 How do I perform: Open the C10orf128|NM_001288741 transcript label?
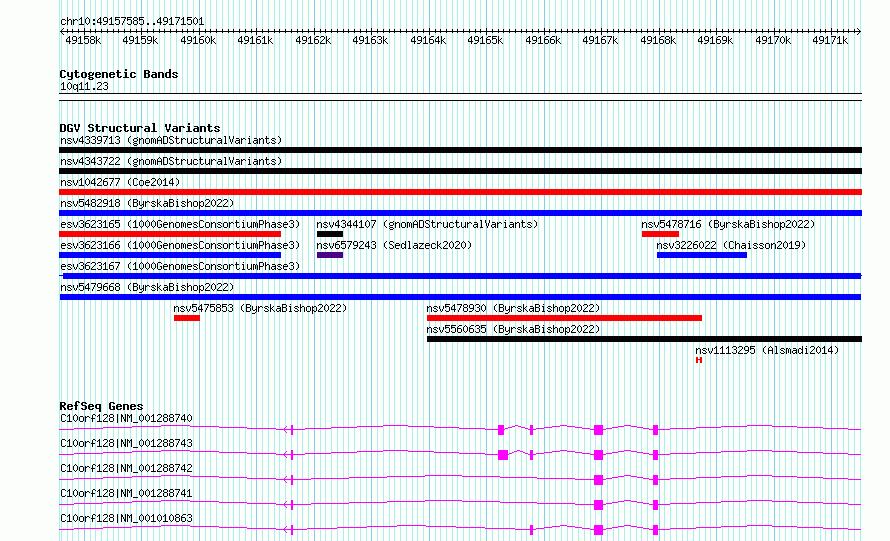point(126,493)
